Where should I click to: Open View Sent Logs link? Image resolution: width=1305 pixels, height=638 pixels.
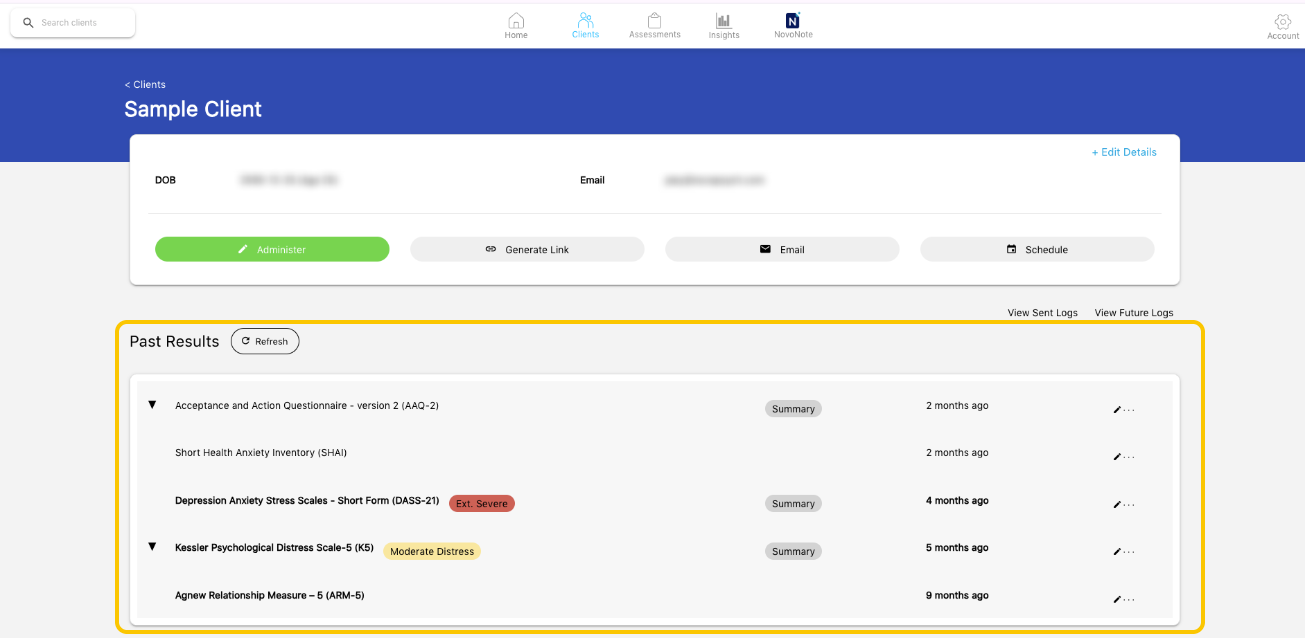coord(1043,313)
